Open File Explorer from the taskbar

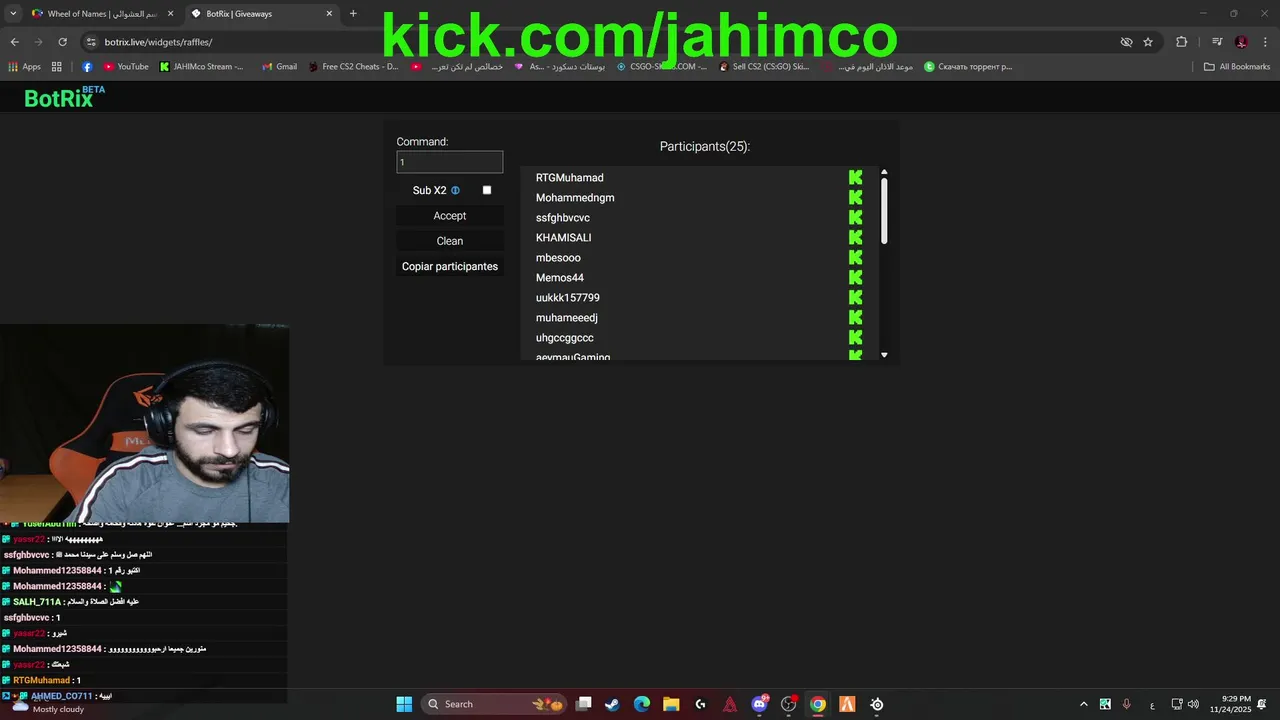point(671,704)
